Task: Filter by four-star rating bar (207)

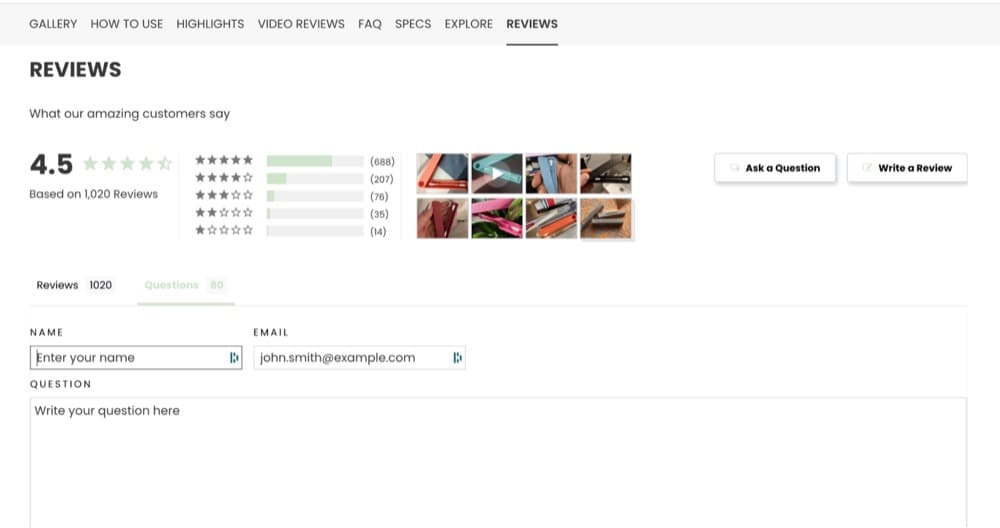Action: [315, 179]
